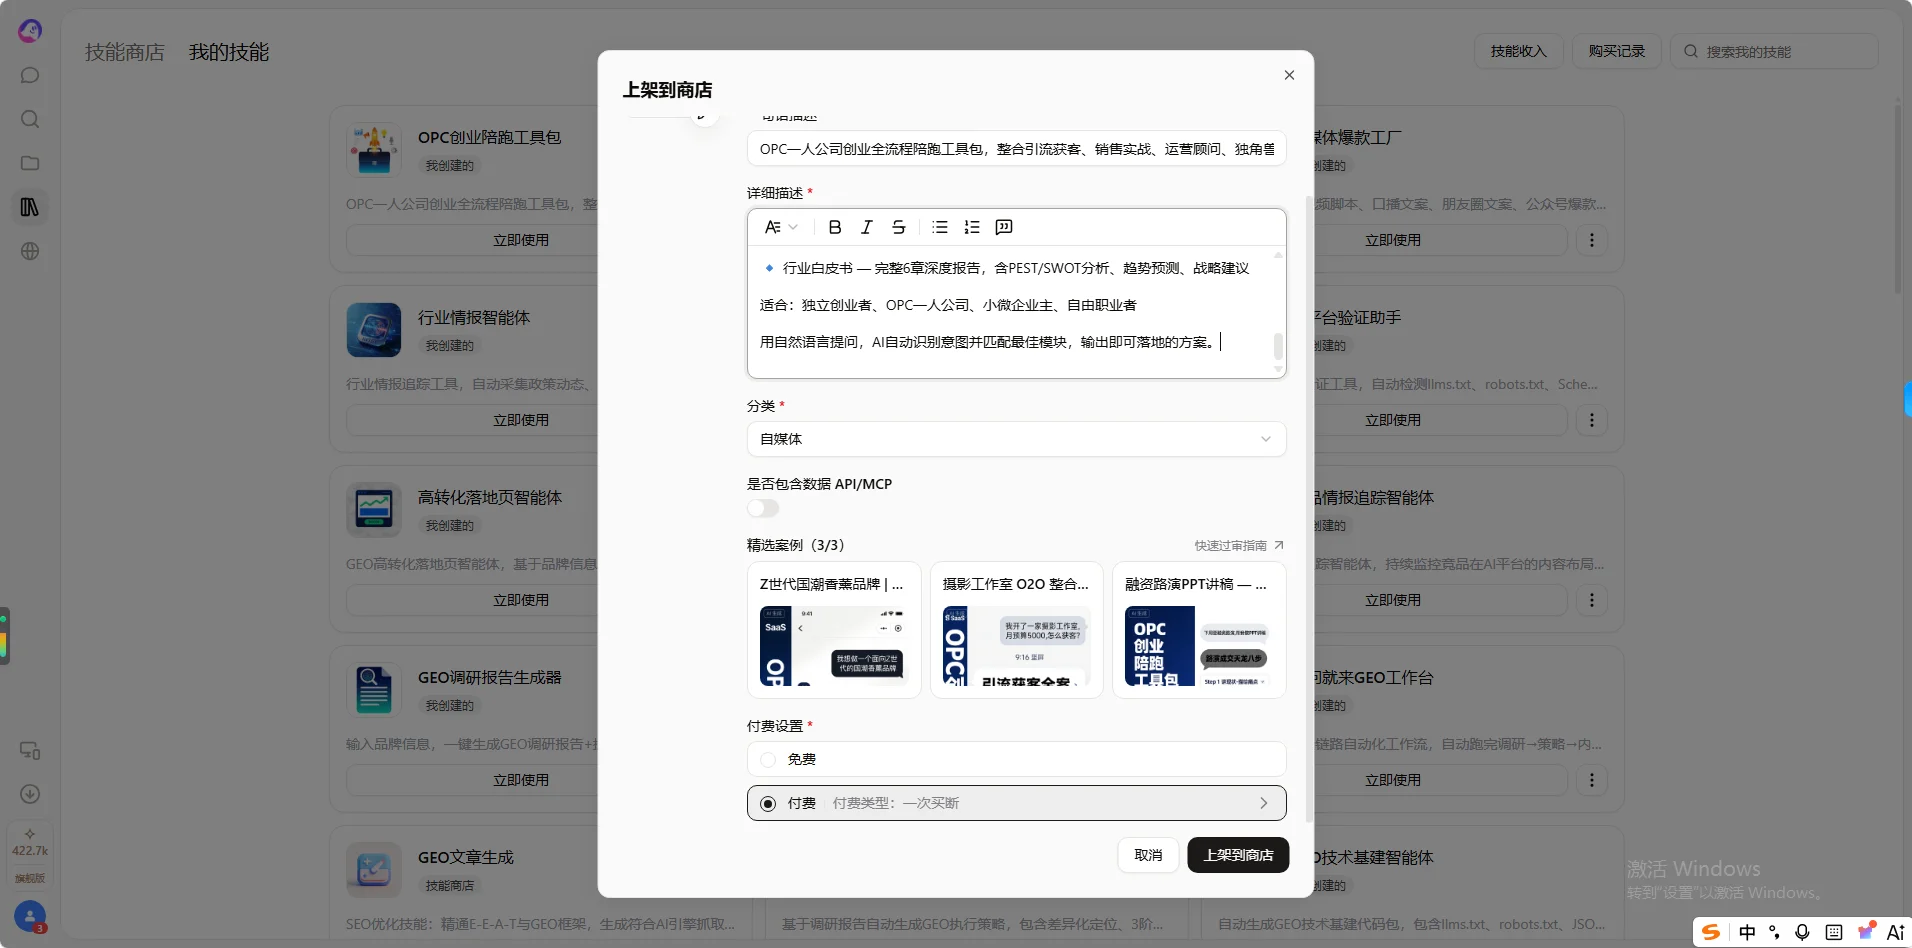Click the Sogou input method icon in tray
The height and width of the screenshot is (948, 1912).
pos(1712,932)
